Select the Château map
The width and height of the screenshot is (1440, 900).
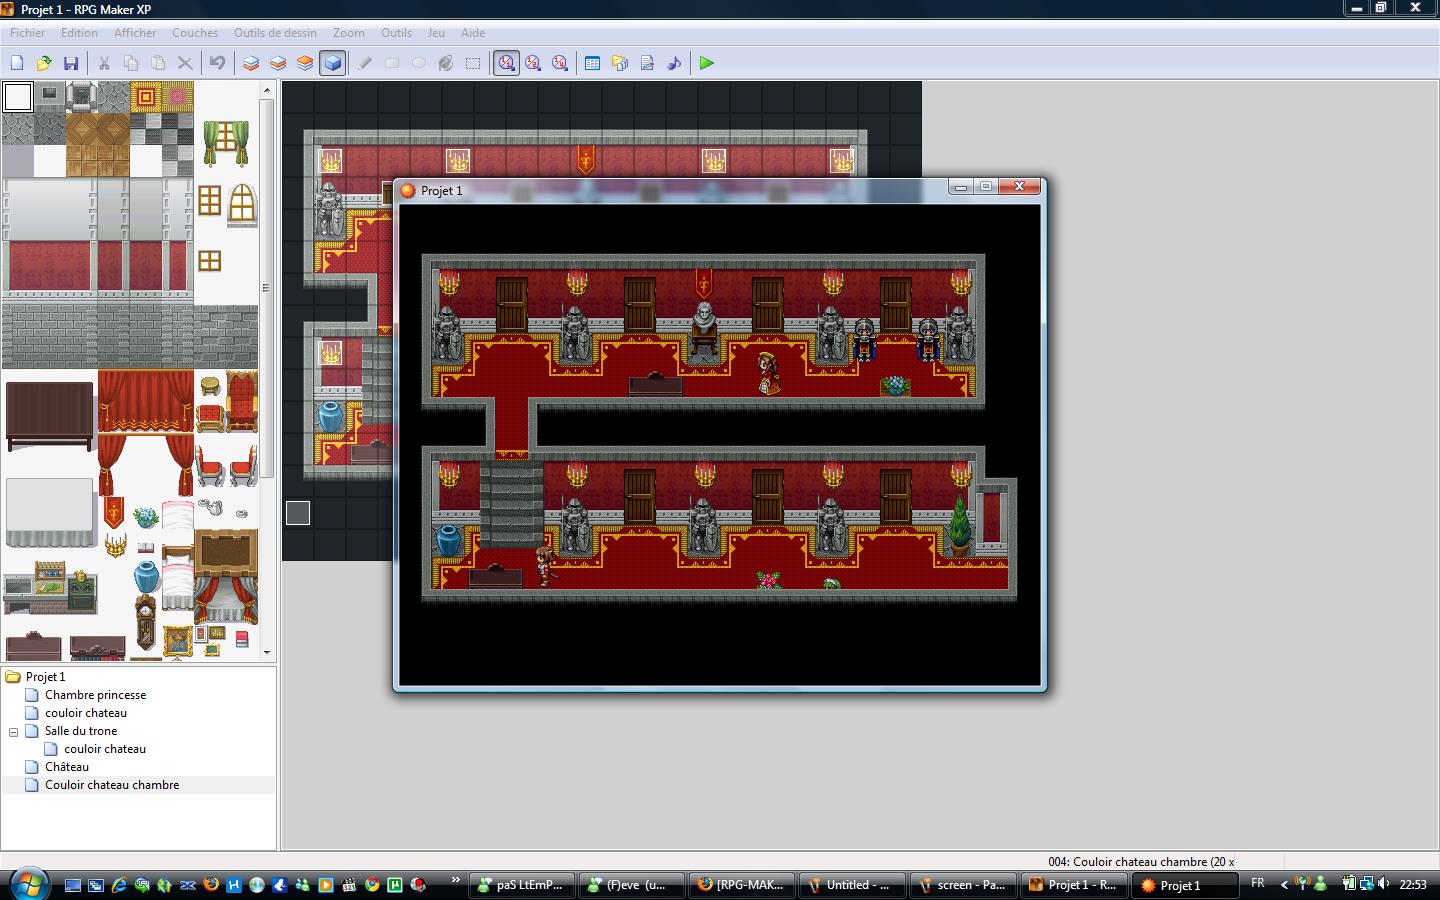[67, 767]
